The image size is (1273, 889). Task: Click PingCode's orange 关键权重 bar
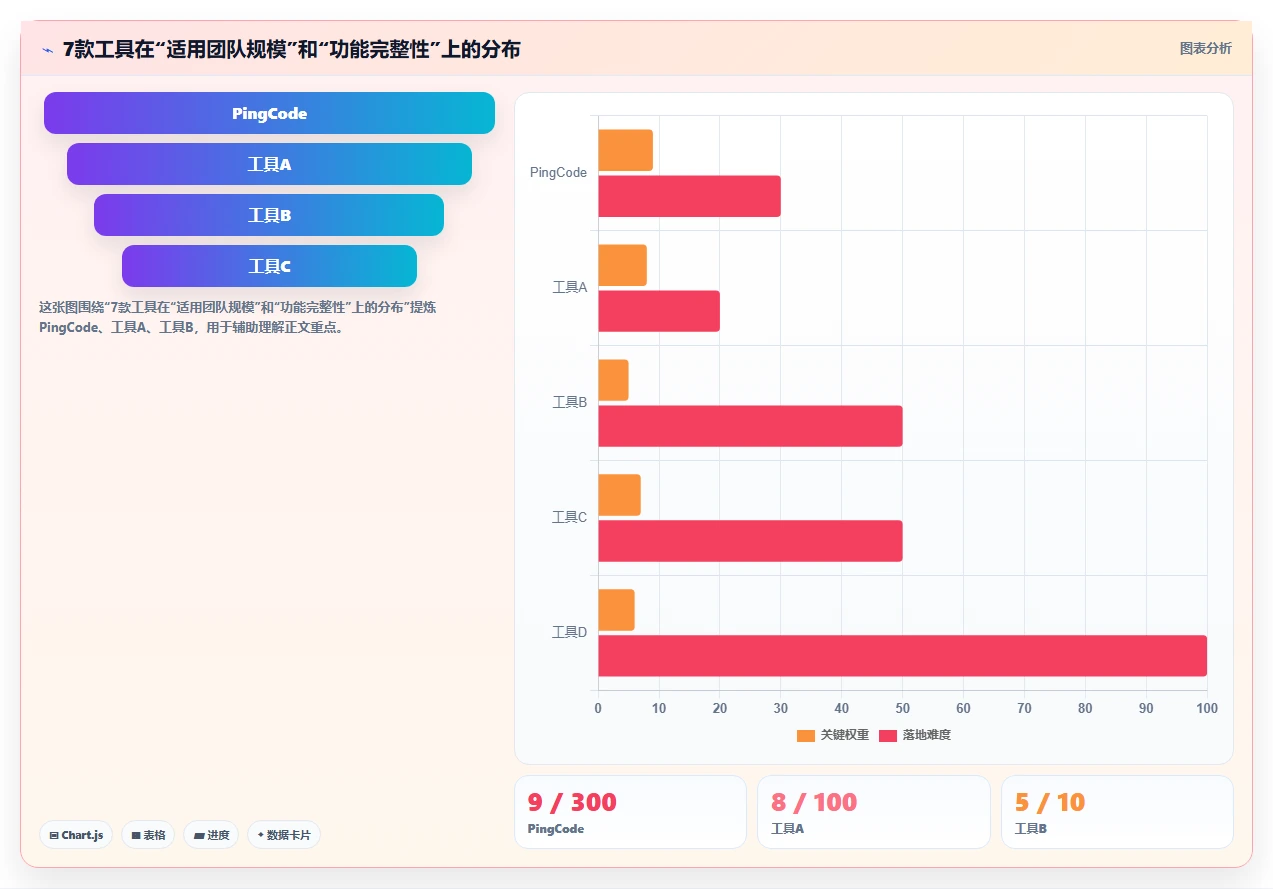(x=625, y=150)
